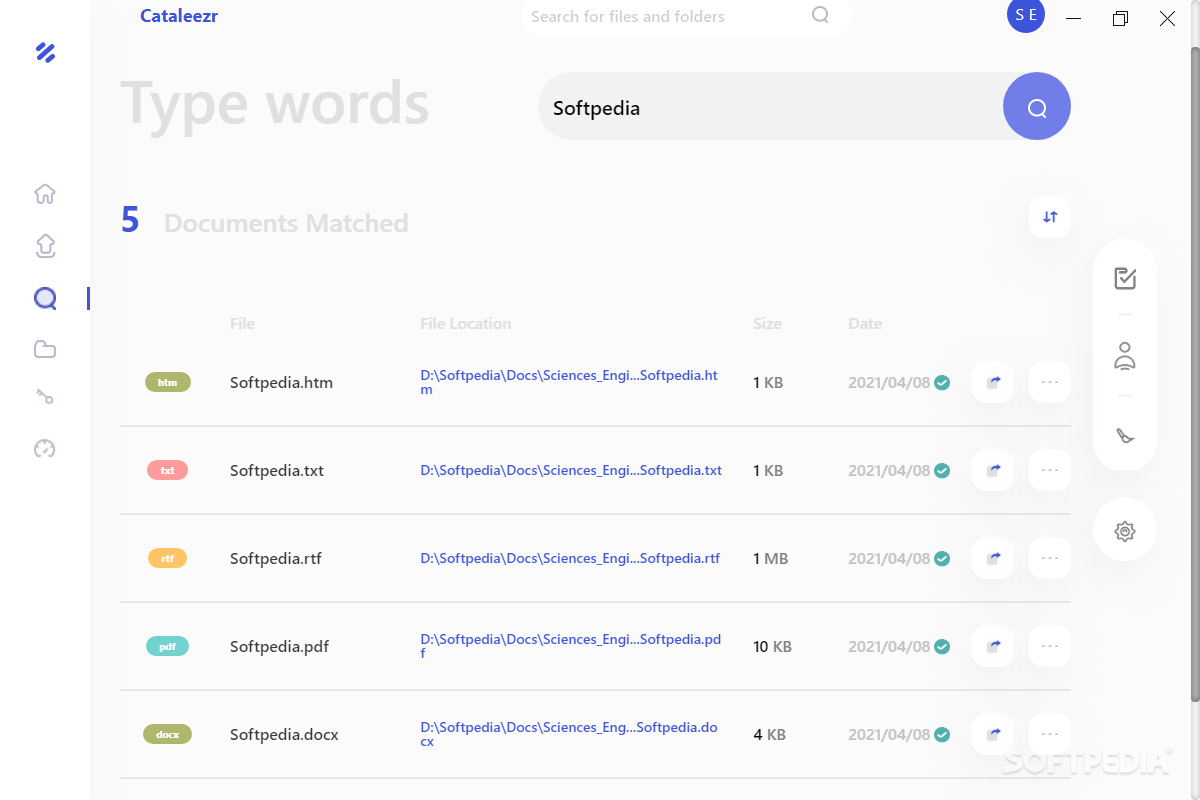Open the Softpedia.pdf file location link
This screenshot has width=1200, height=800.
tap(570, 646)
